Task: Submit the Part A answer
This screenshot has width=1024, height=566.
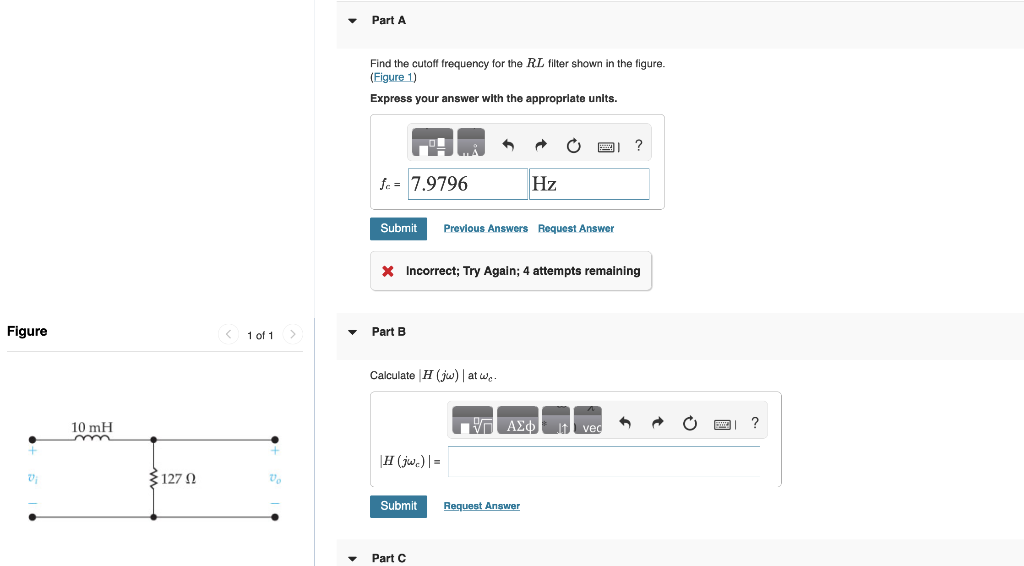Action: pos(398,228)
